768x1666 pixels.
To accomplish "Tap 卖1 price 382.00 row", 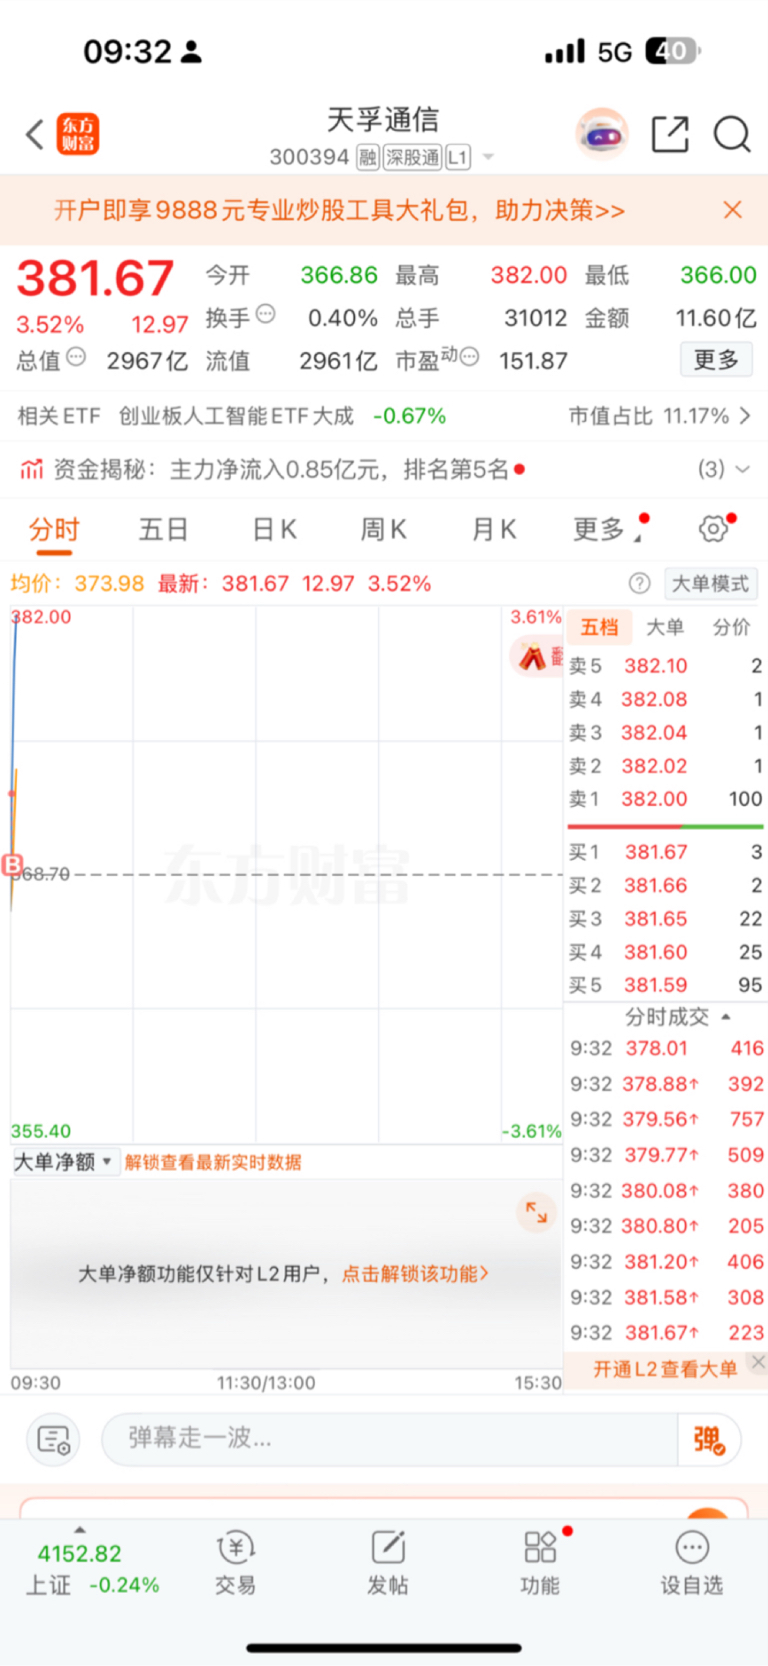I will pos(665,799).
